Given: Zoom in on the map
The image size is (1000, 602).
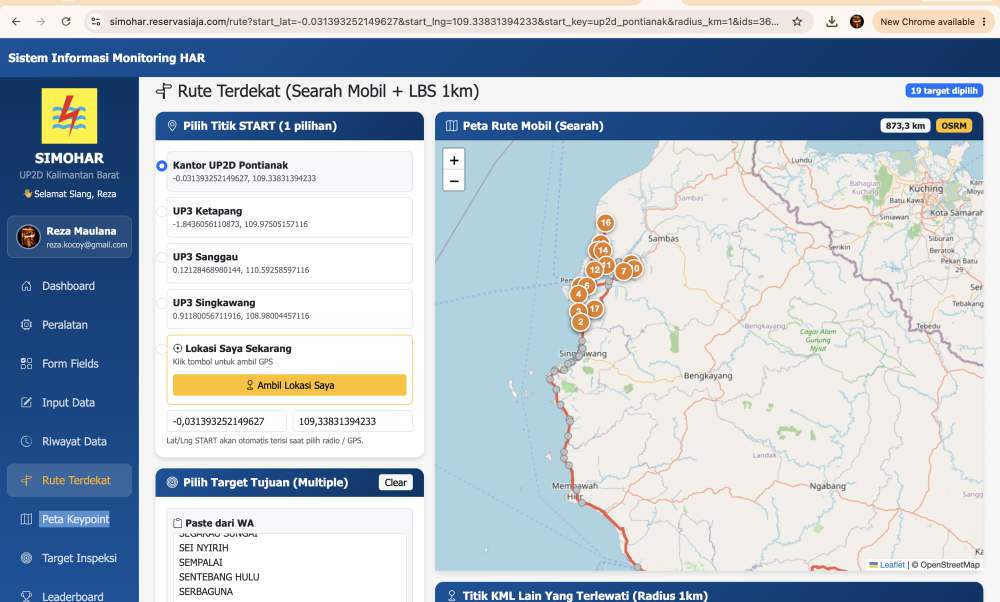Looking at the screenshot, I should point(454,160).
